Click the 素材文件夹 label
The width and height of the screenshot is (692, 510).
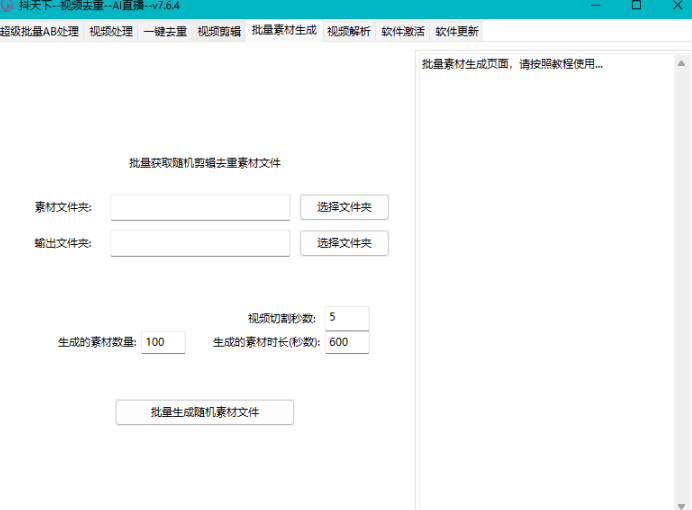[x=63, y=207]
